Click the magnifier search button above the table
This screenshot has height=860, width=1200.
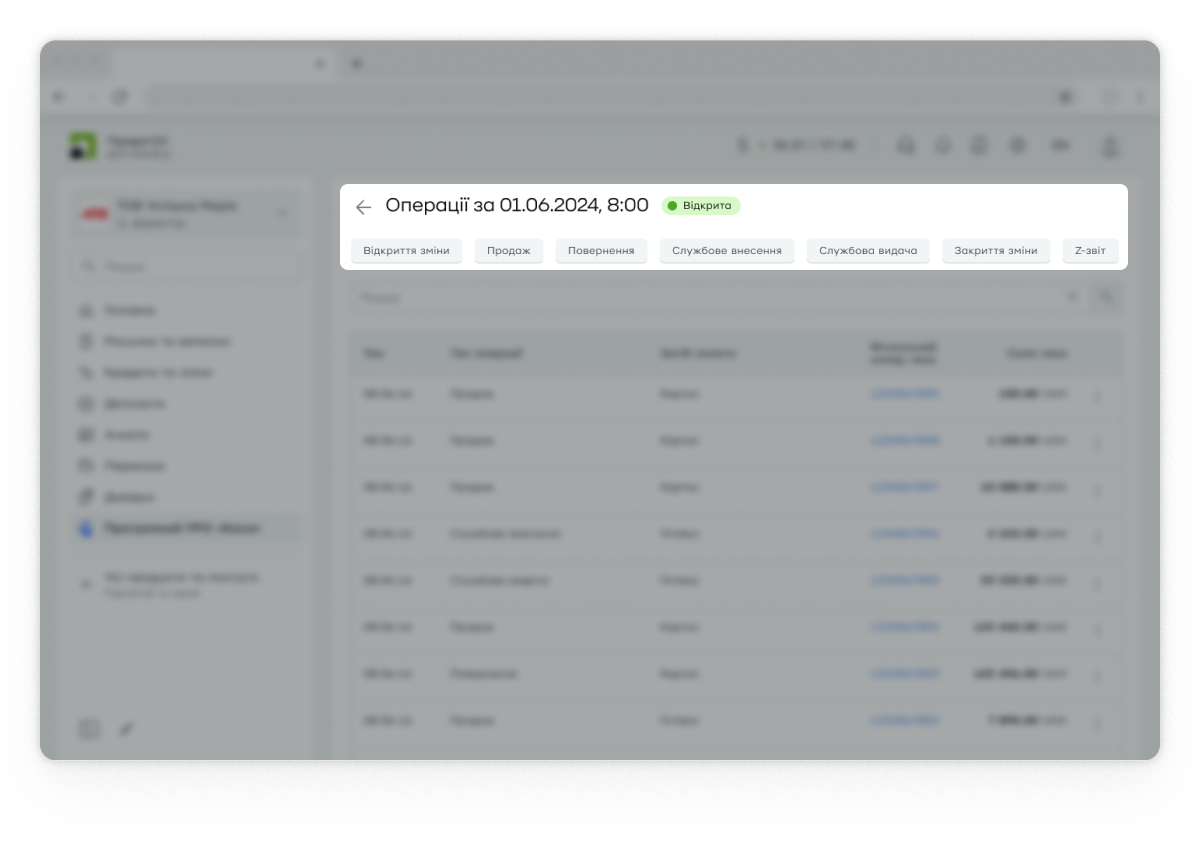(1106, 297)
